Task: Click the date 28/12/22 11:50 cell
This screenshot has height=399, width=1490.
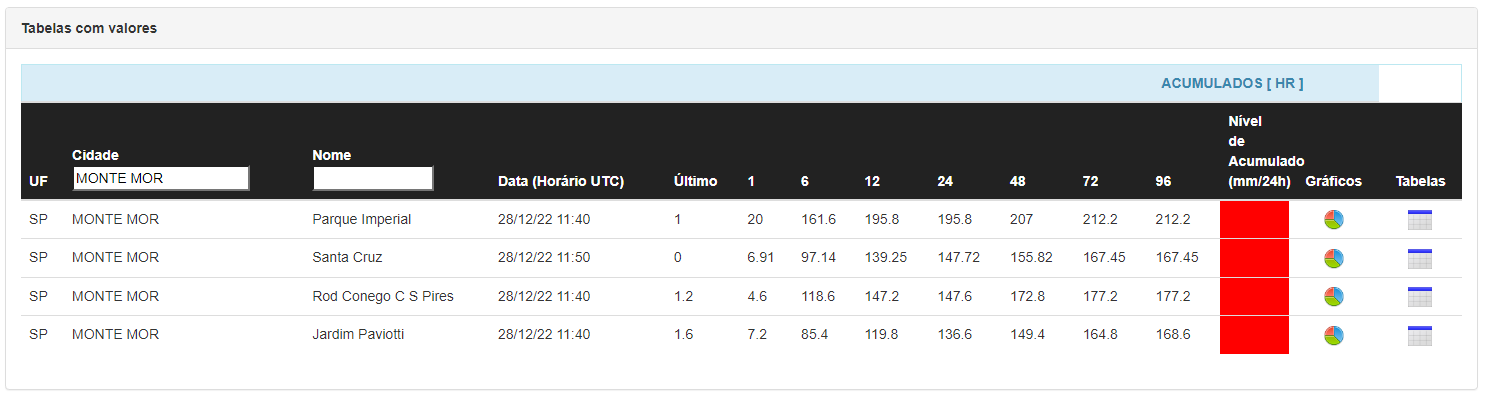Action: (544, 258)
